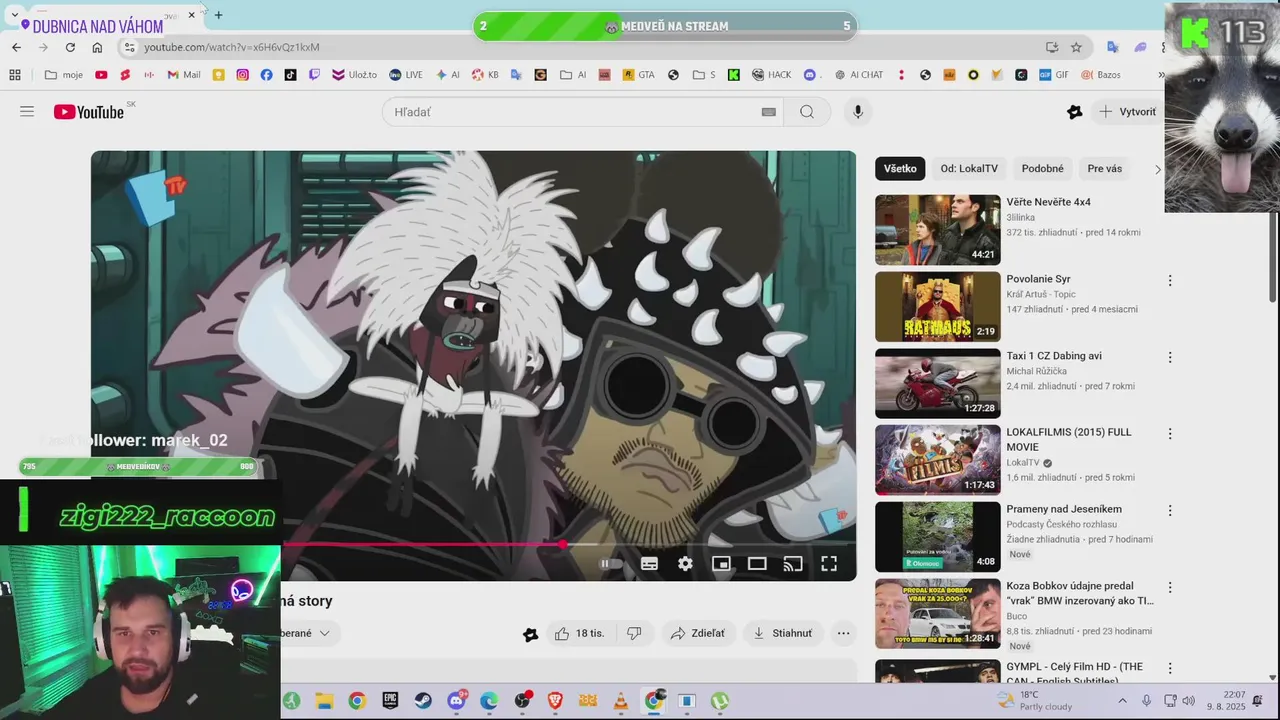Open the three-dot more actions under video
This screenshot has height=720, width=1280.
click(x=843, y=633)
